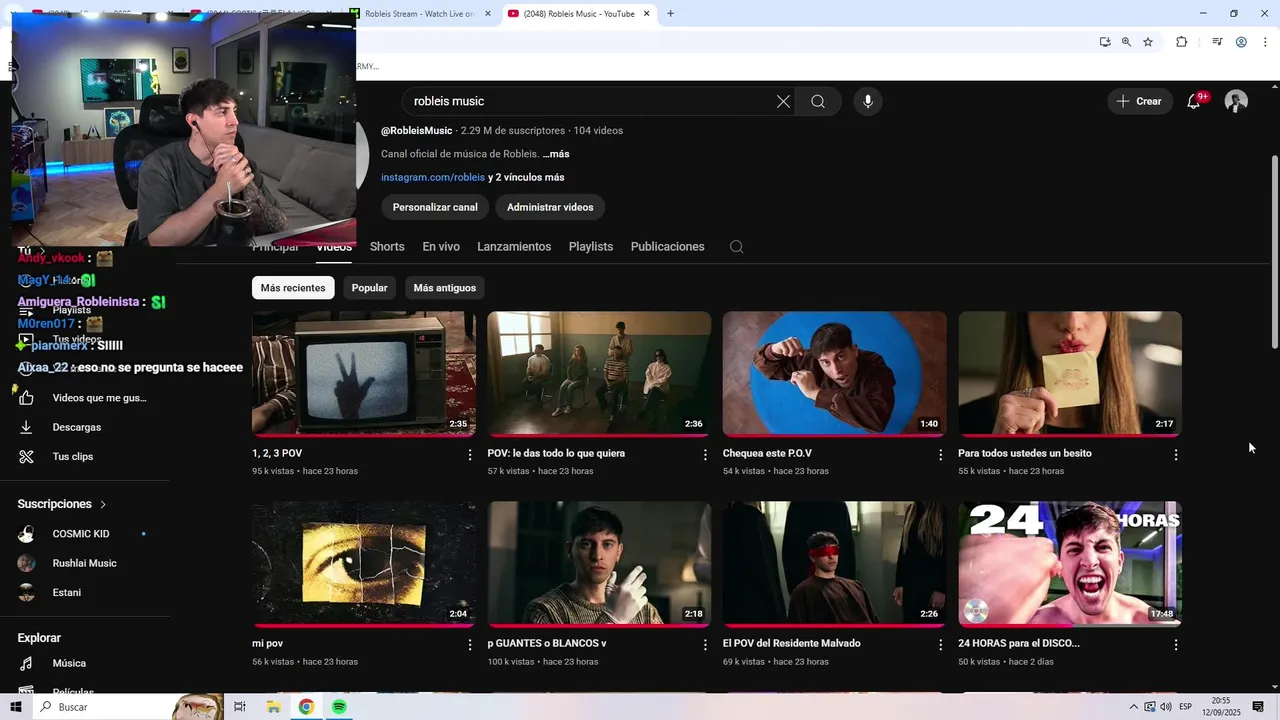The width and height of the screenshot is (1280, 720).
Task: Open the Shorts channel tab
Action: pyautogui.click(x=387, y=247)
